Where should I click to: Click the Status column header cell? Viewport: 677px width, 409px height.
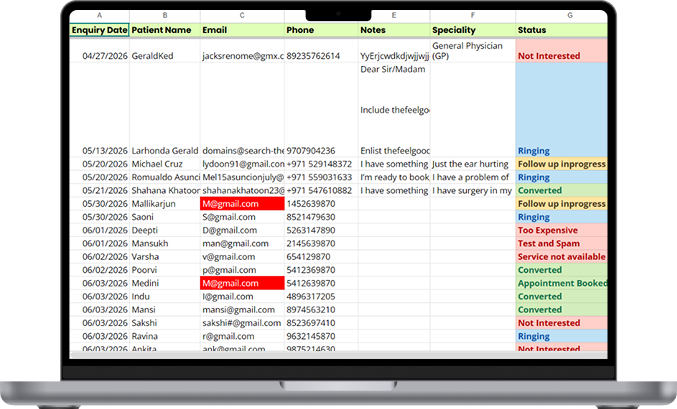pos(561,30)
